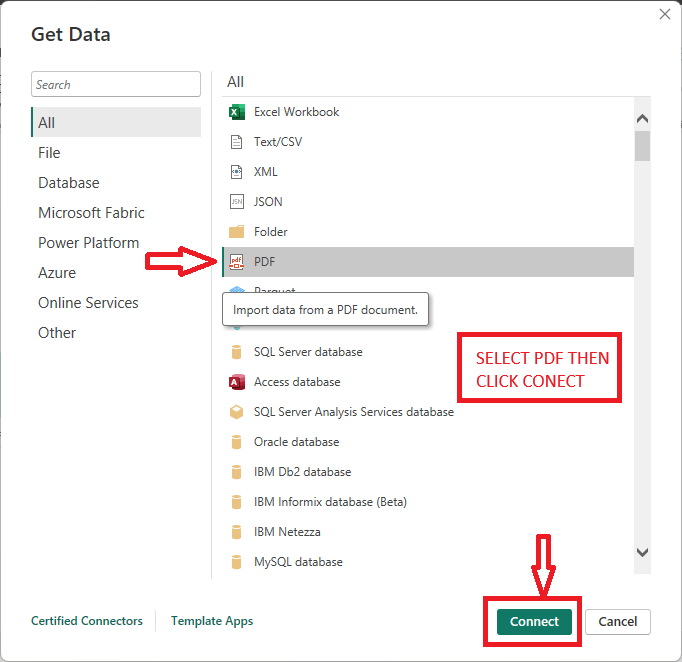
Task: Switch to the Other category
Action: [x=57, y=333]
